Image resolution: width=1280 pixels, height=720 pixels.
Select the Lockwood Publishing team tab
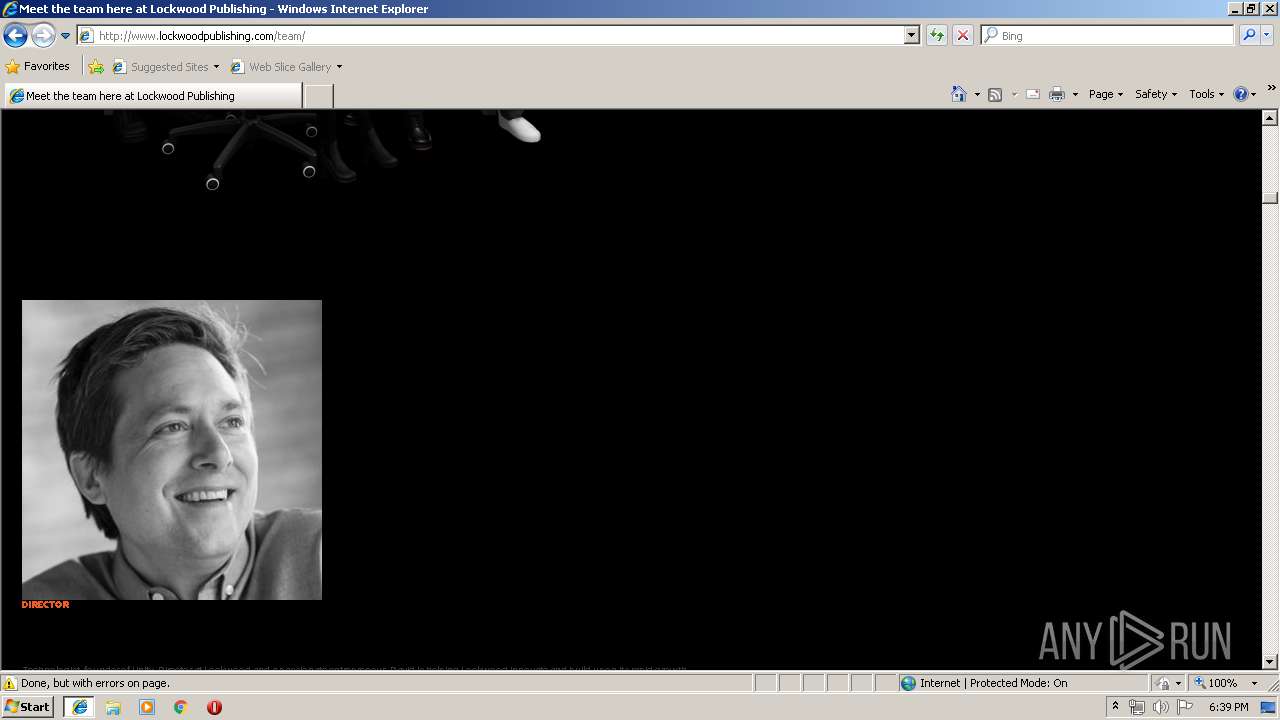click(x=153, y=96)
